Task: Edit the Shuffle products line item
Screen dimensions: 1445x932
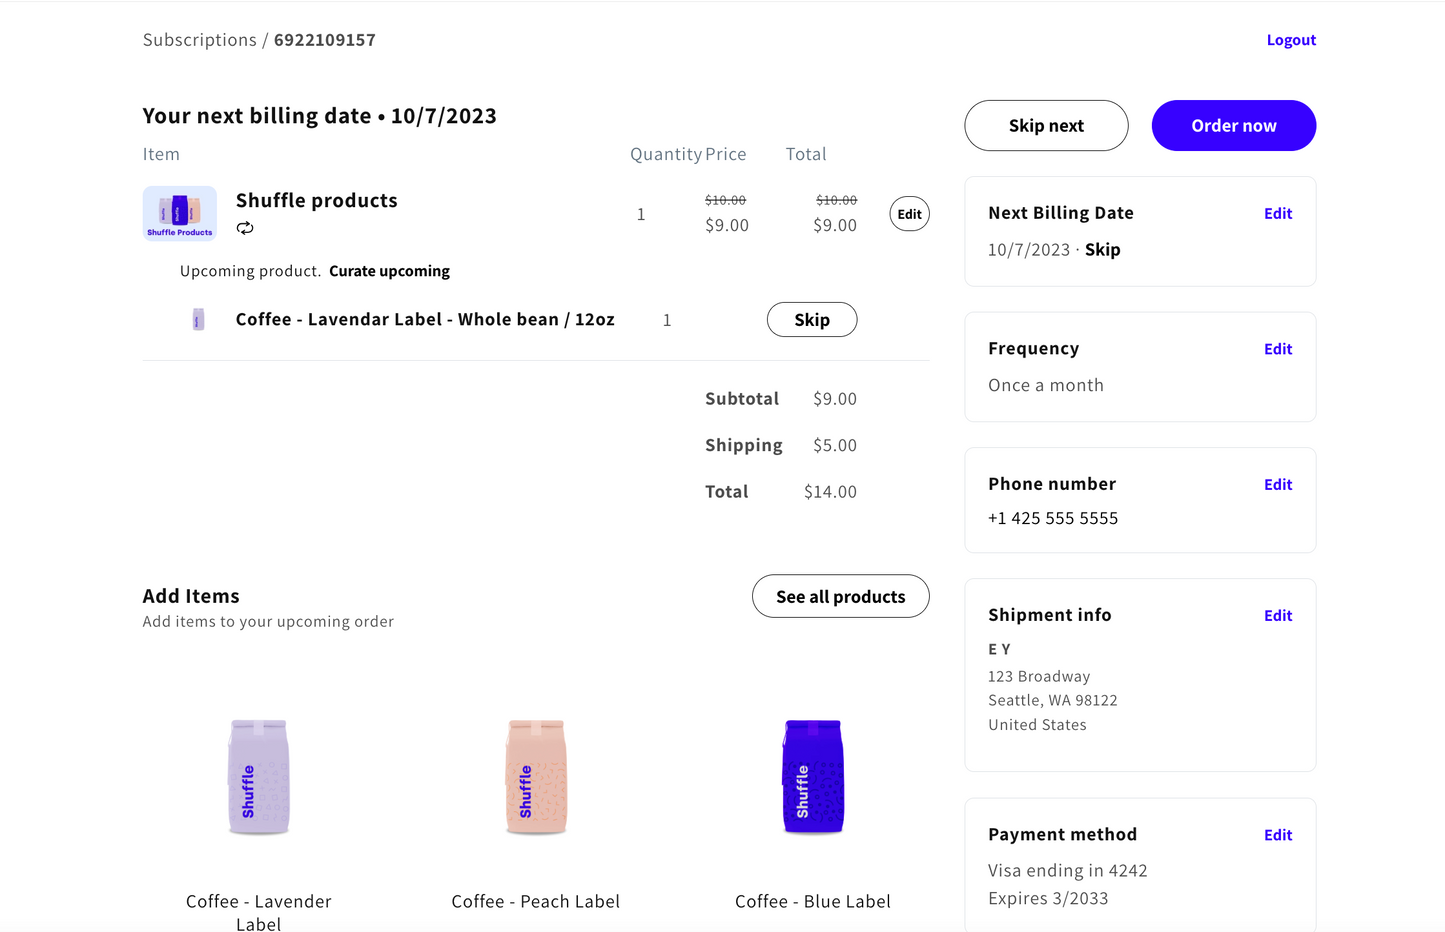Action: click(909, 214)
